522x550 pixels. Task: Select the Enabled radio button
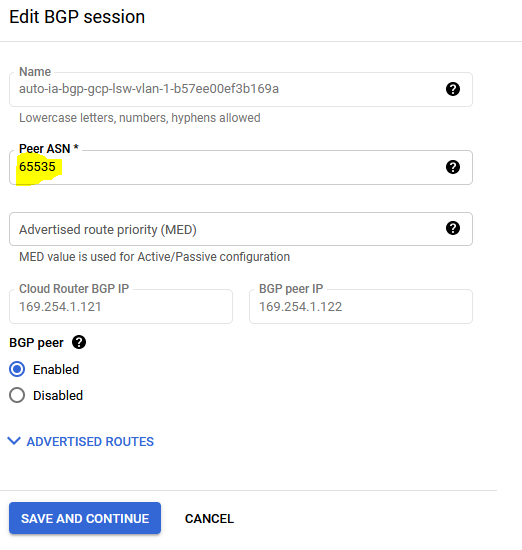click(x=17, y=369)
